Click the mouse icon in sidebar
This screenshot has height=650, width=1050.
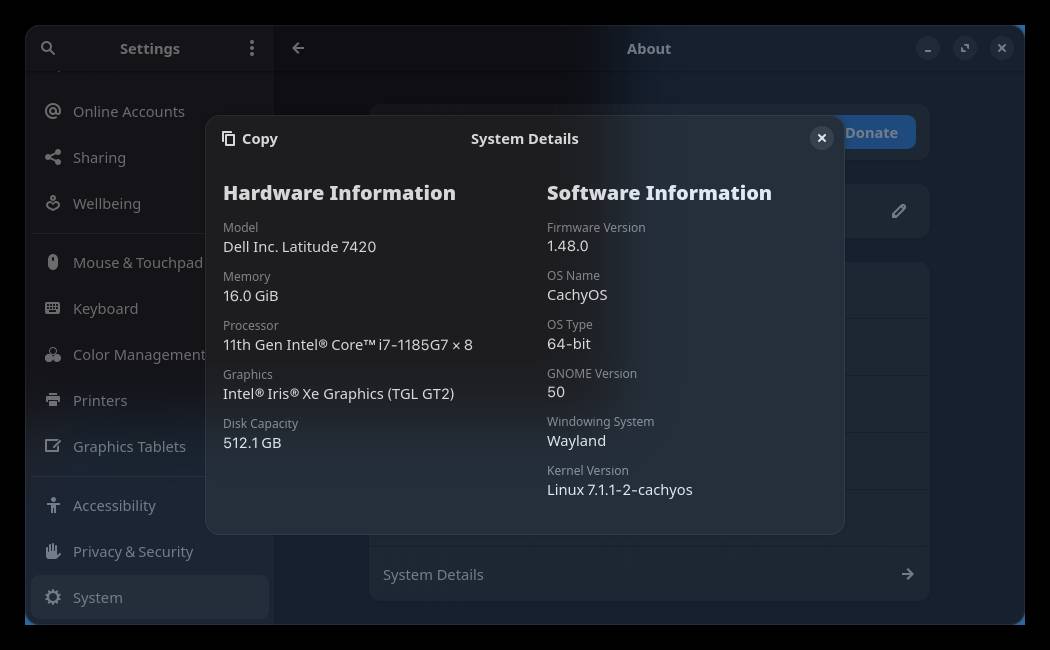(x=53, y=262)
